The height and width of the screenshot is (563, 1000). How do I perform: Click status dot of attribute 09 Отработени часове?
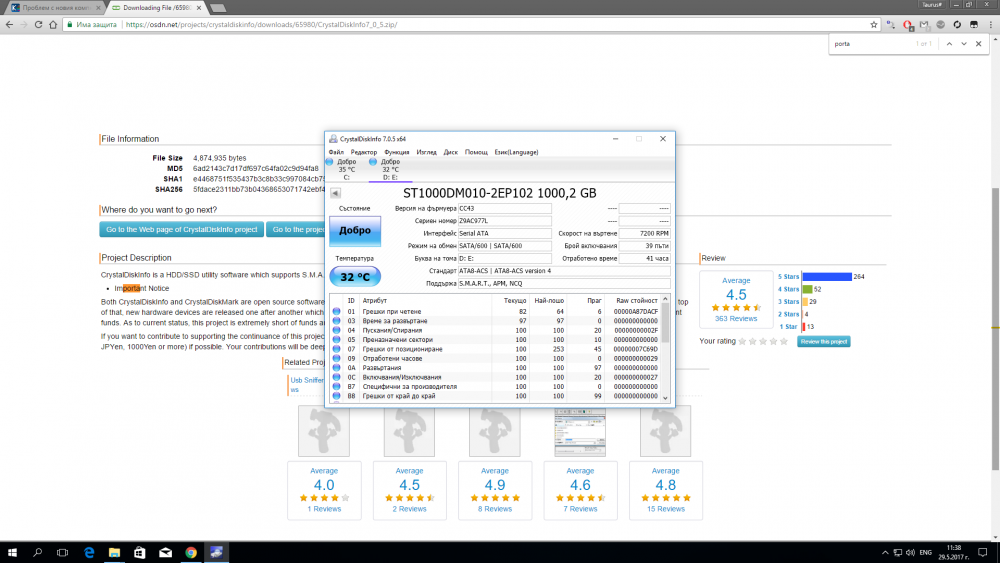click(337, 358)
